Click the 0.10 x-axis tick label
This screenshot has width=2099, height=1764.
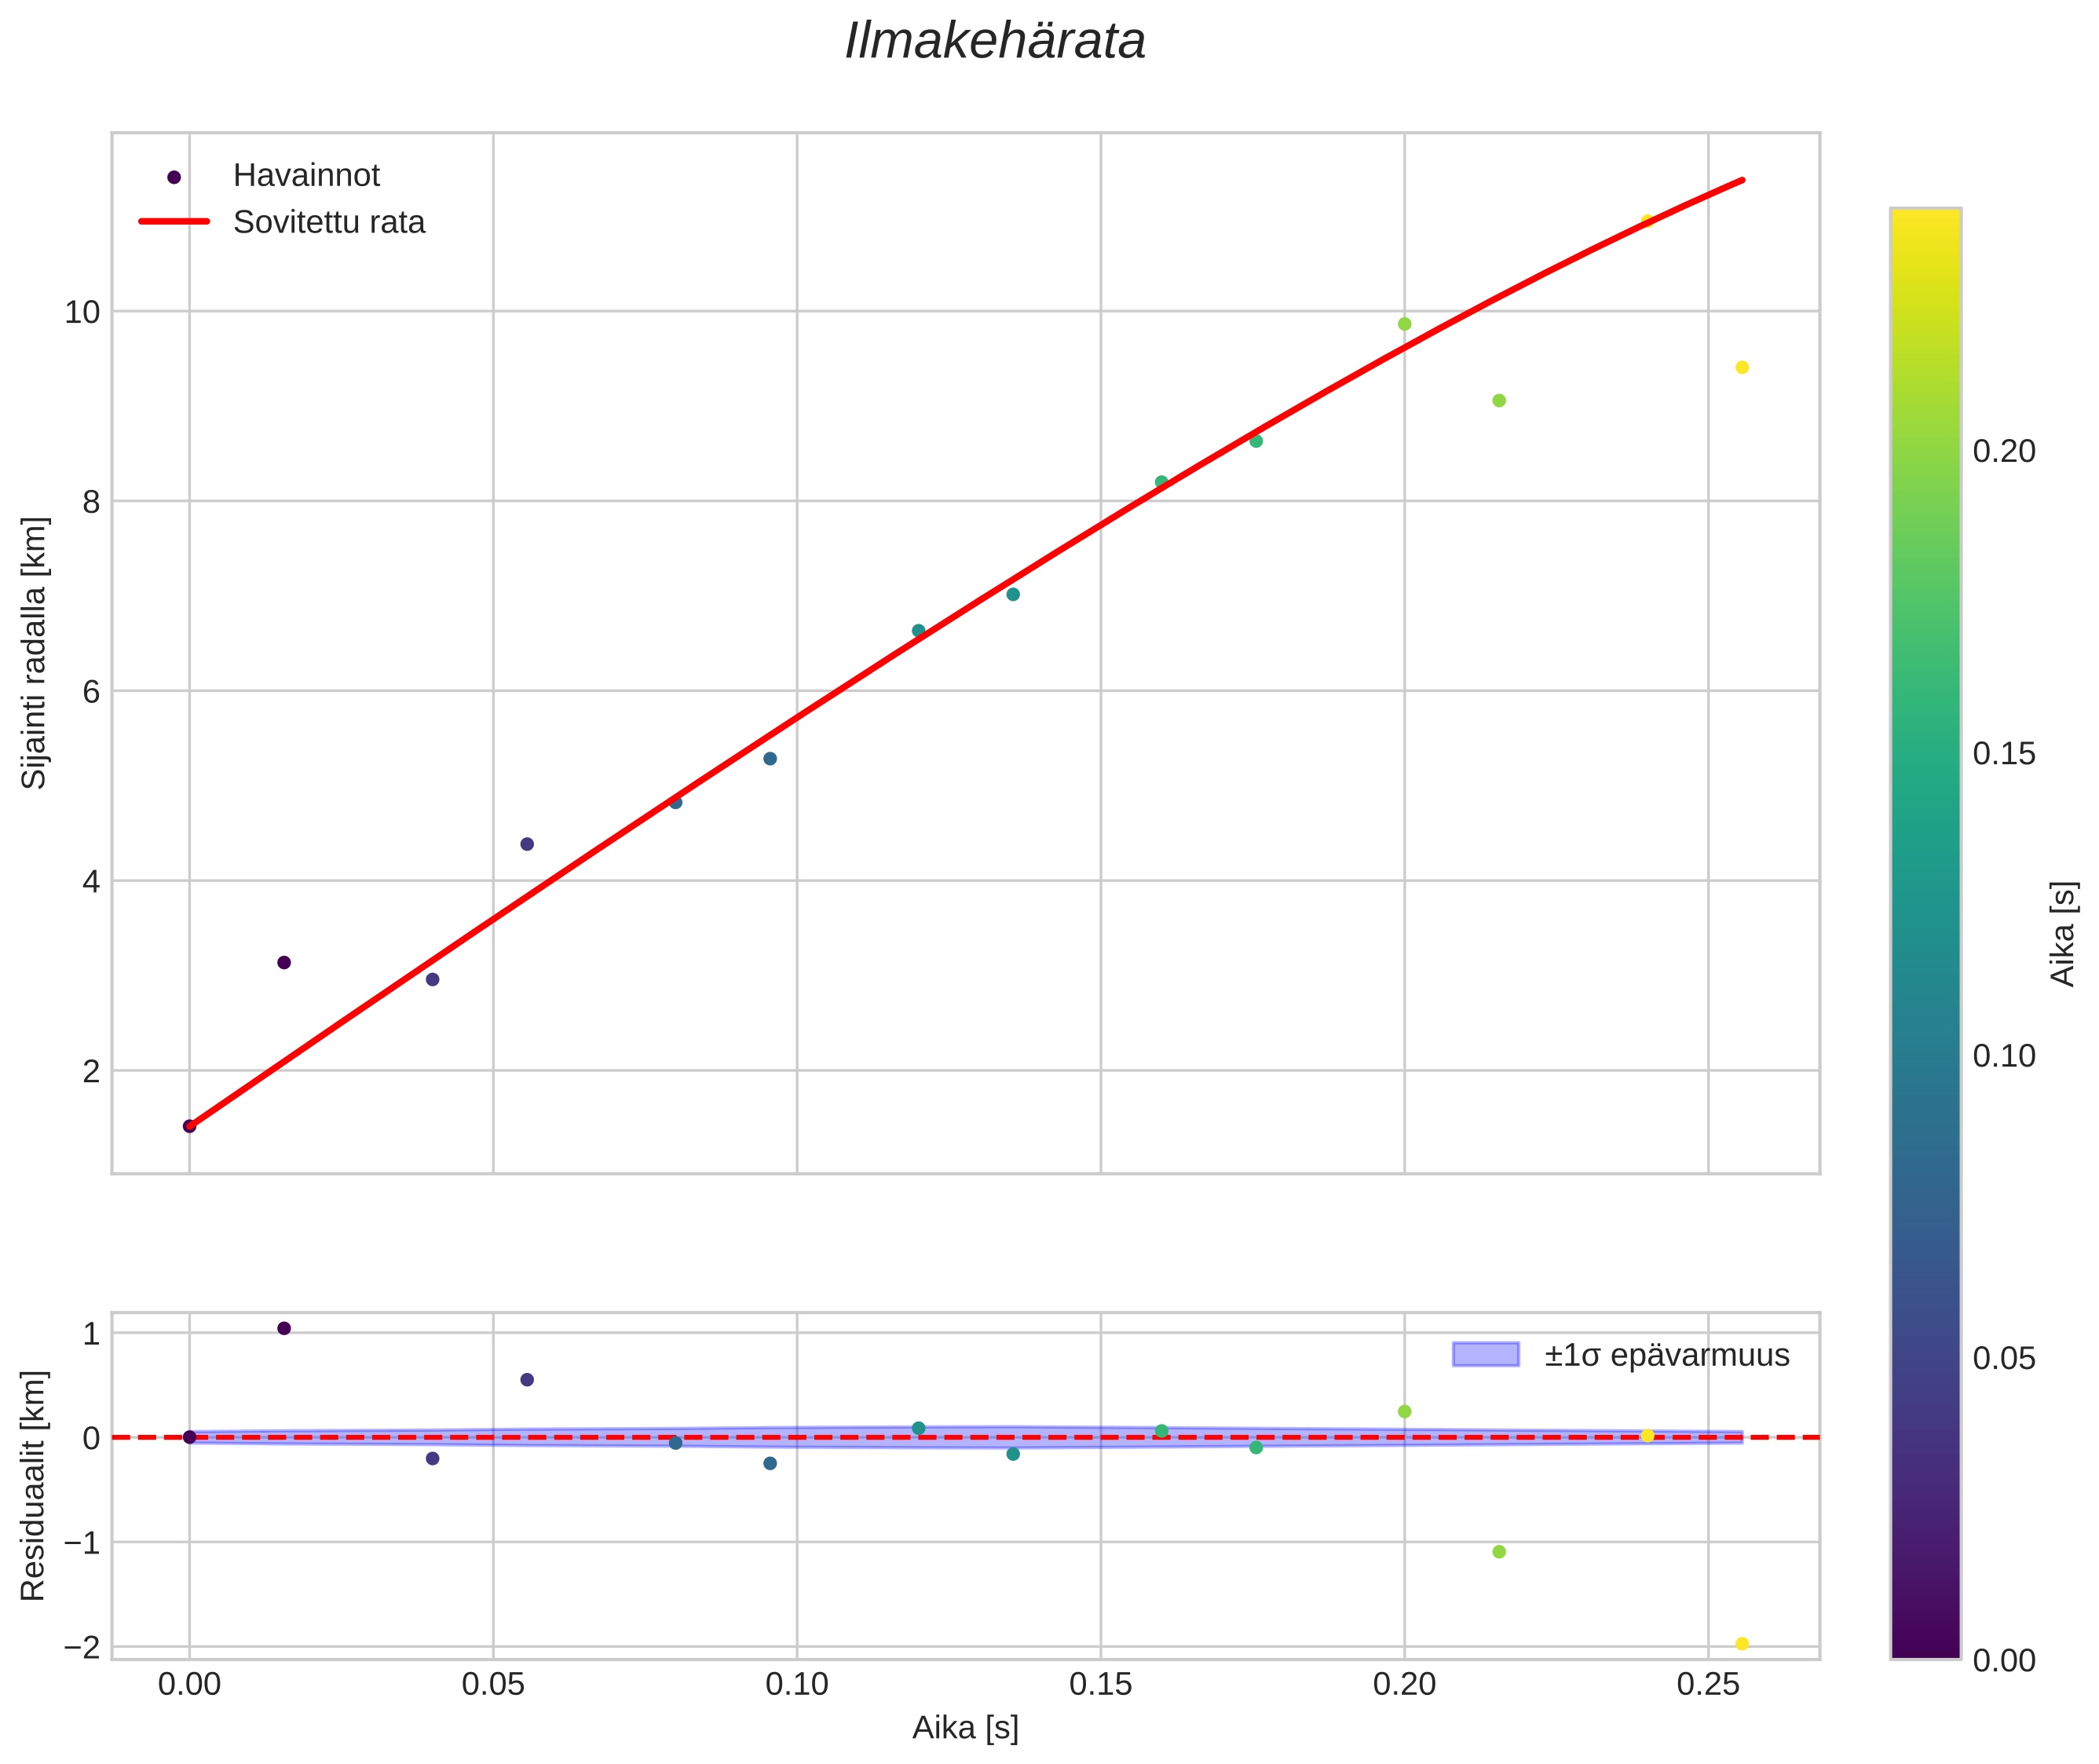pos(796,1685)
